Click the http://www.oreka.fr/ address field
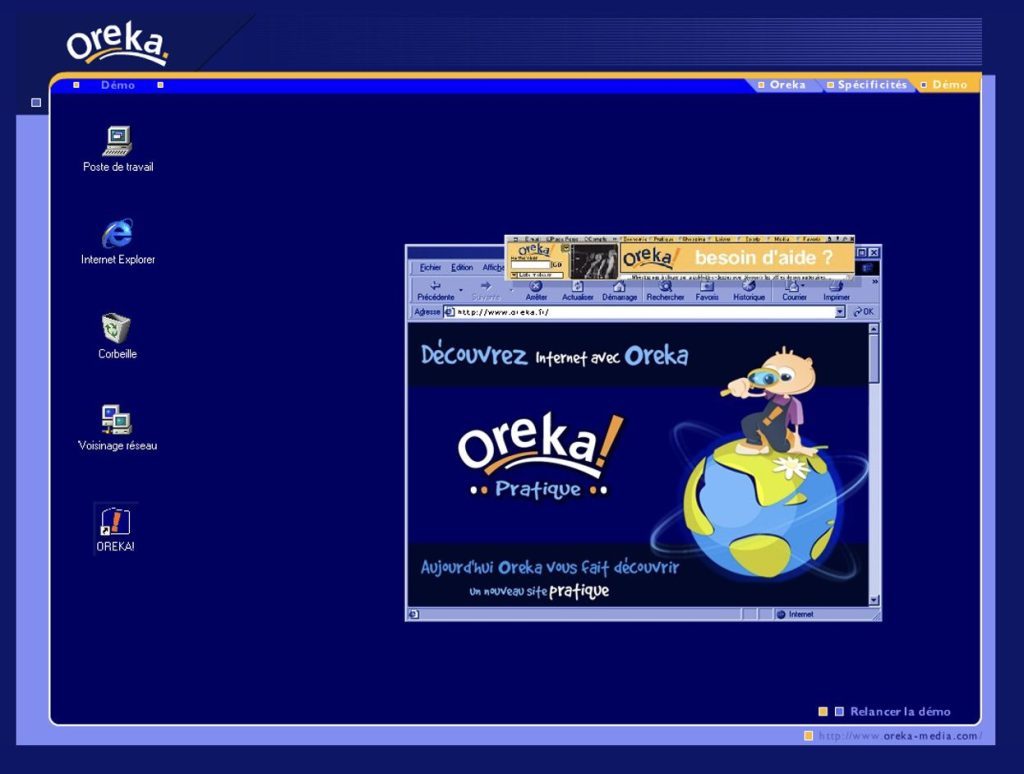This screenshot has height=774, width=1024. click(645, 312)
